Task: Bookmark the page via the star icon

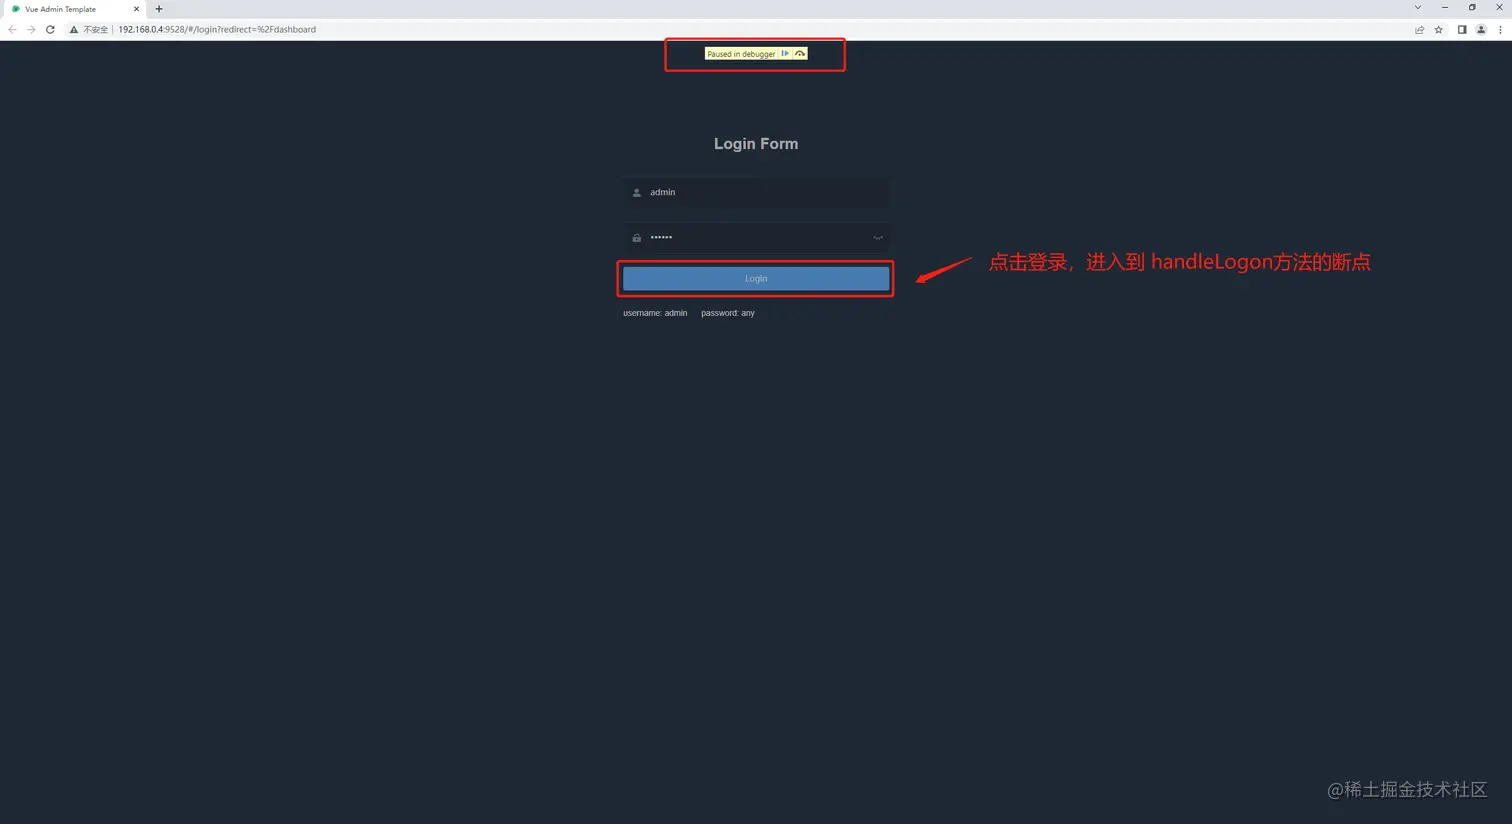Action: pyautogui.click(x=1438, y=29)
